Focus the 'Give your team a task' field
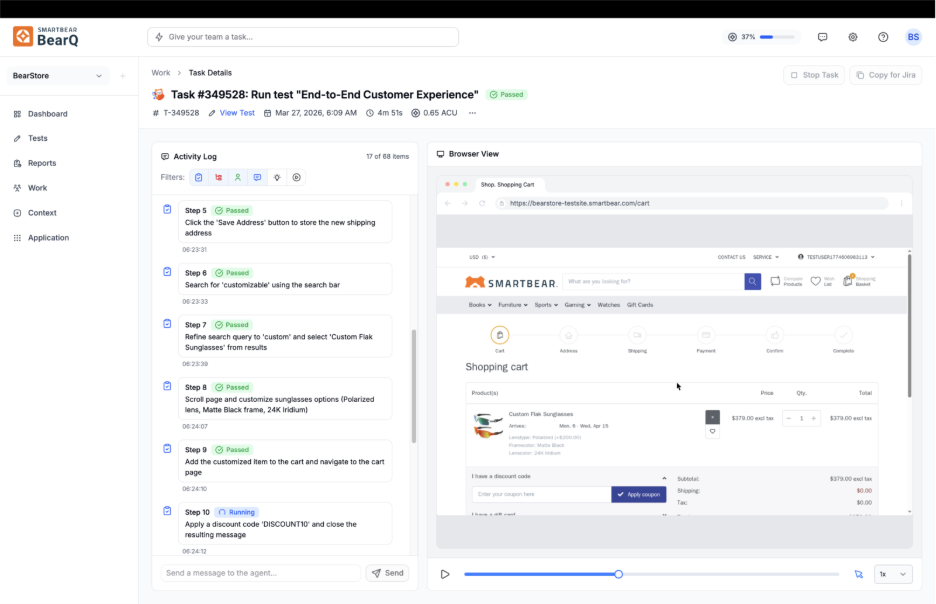 click(x=303, y=37)
